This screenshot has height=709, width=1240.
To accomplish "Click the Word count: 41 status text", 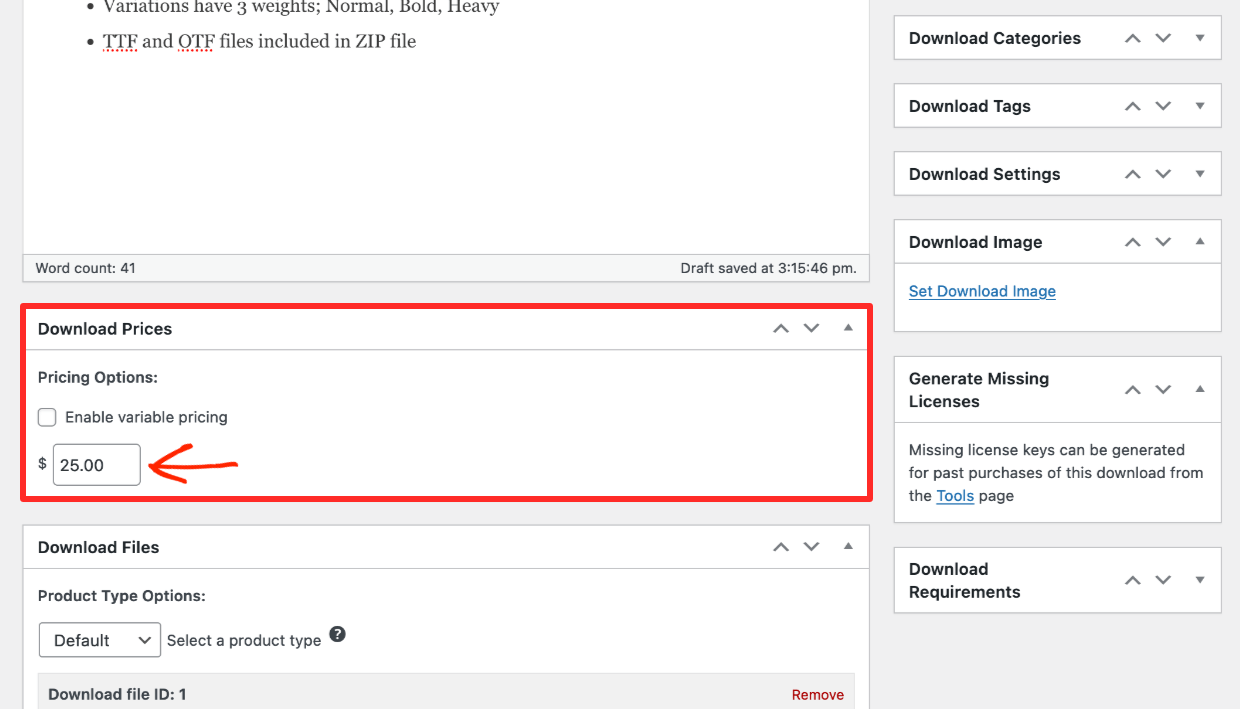I will [x=86, y=268].
